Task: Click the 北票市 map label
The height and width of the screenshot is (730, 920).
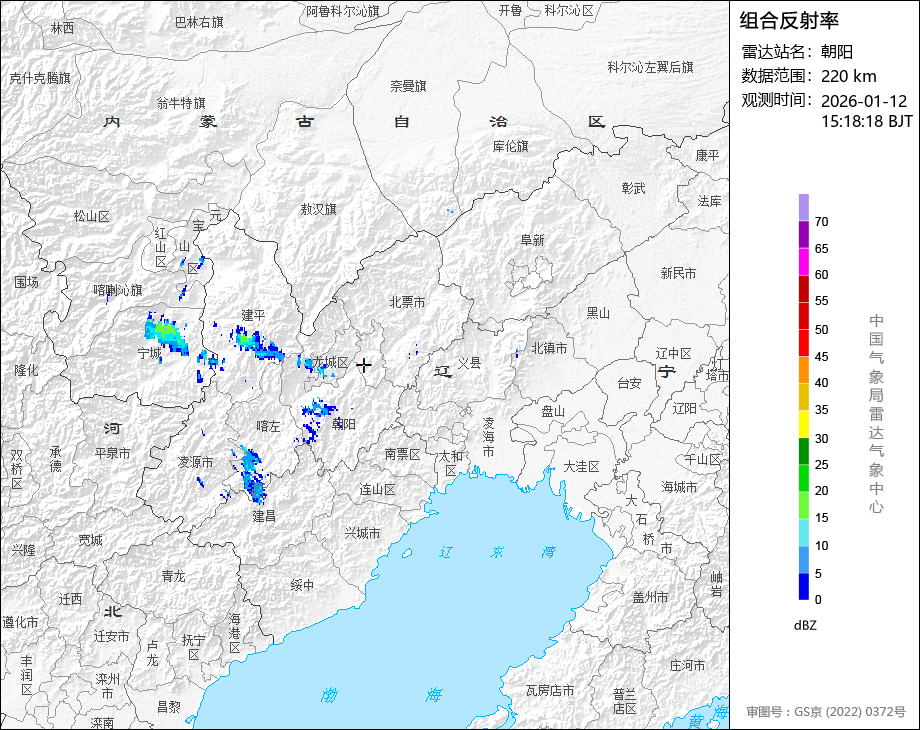Action: coord(407,302)
